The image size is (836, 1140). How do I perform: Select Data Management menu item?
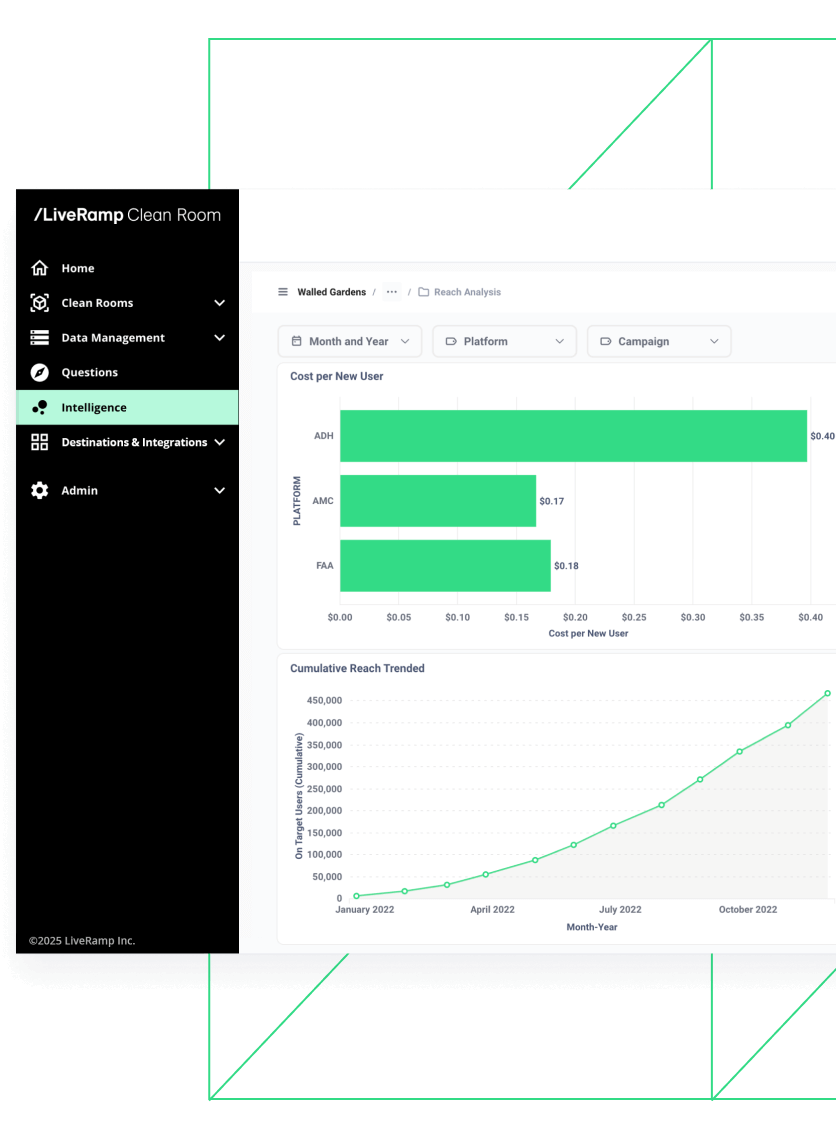[127, 338]
